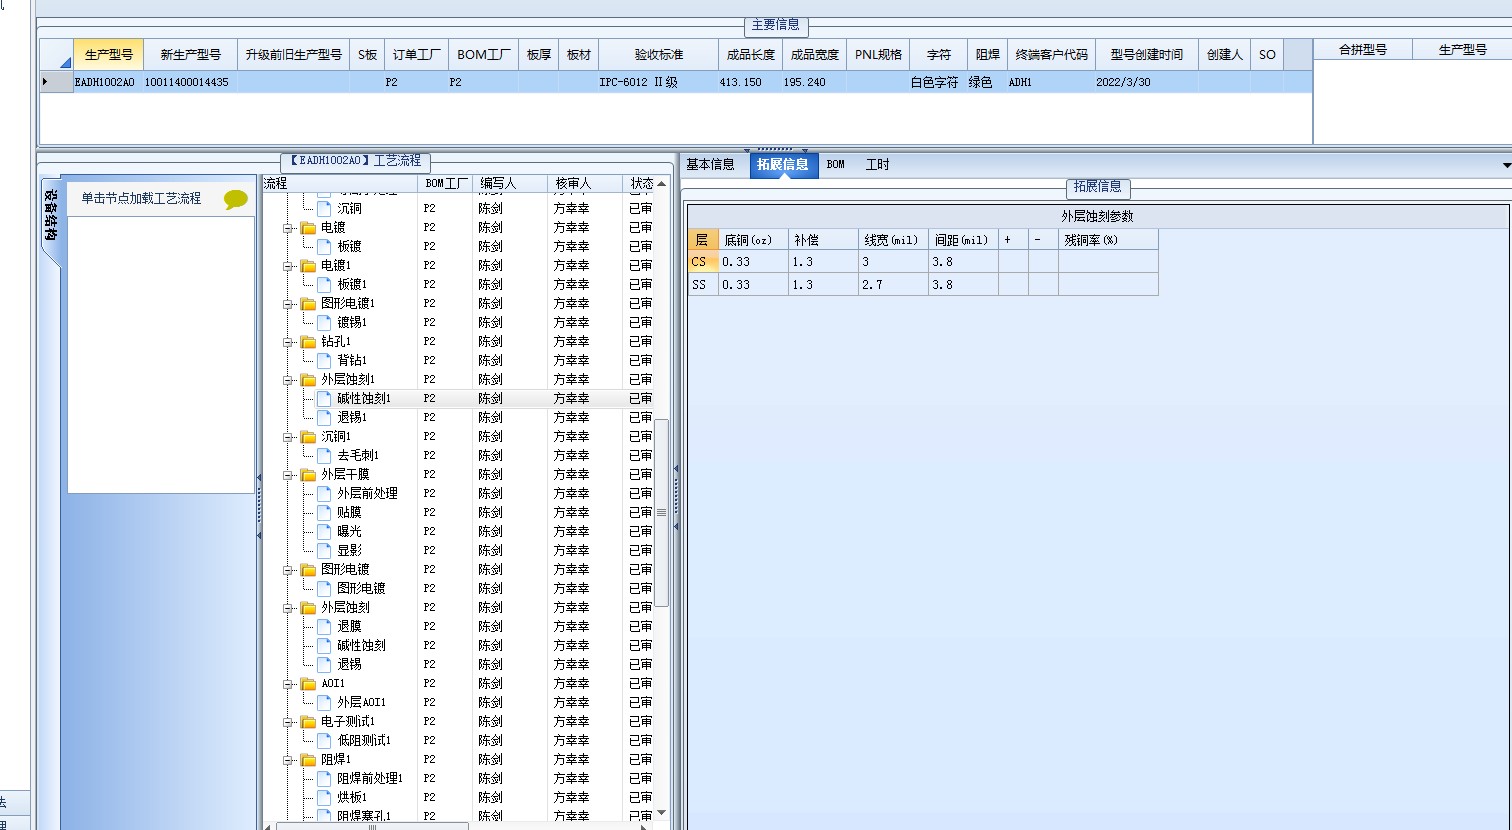Click the IPC-6012 II级 cell

[658, 82]
